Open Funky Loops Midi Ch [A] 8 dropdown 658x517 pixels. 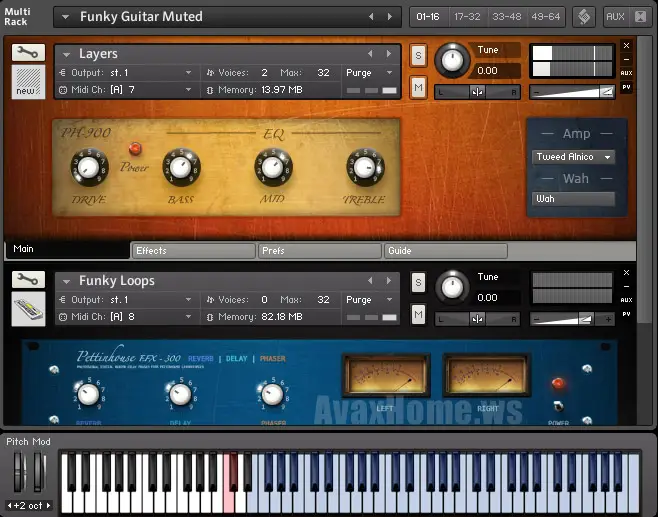click(x=126, y=317)
